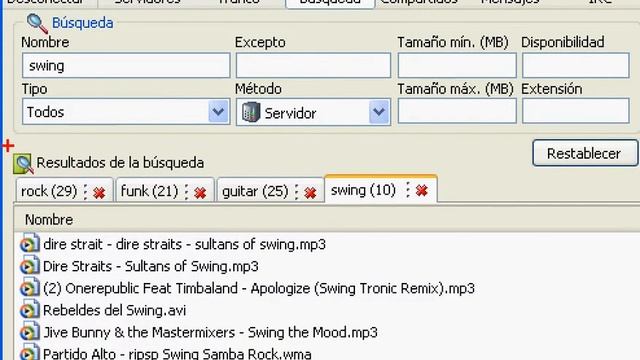640x360 pixels.
Task: Select 'Dire Straits - Sultans of Swing.mp3'
Action: click(x=151, y=266)
